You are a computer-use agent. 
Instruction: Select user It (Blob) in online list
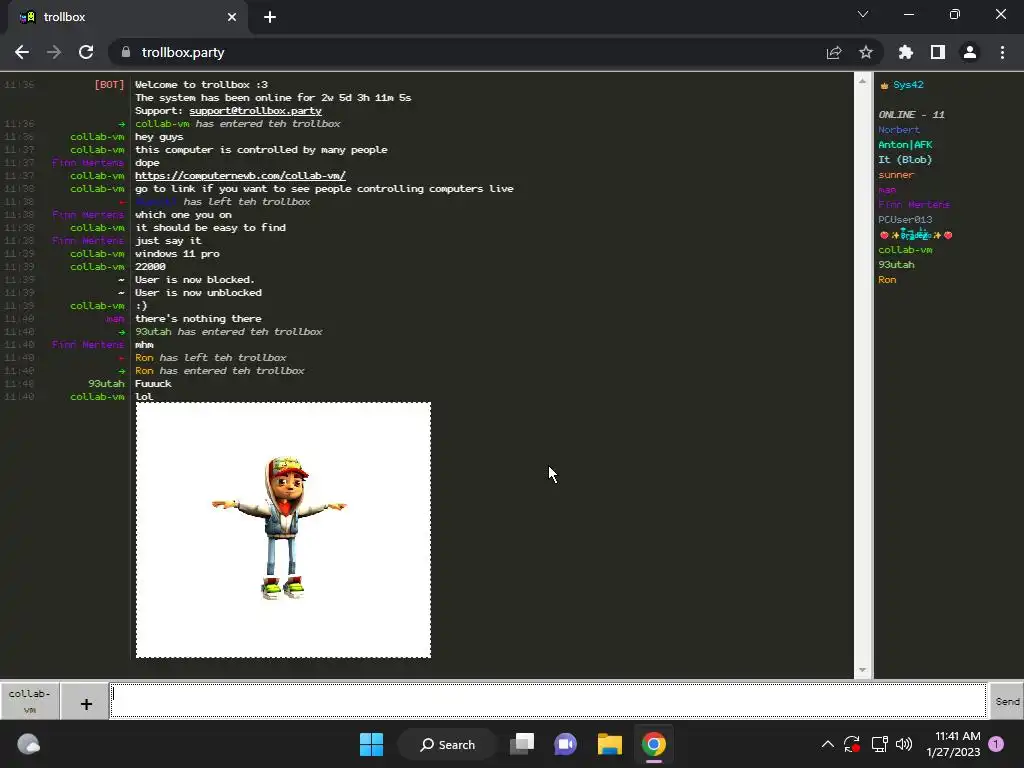pyautogui.click(x=905, y=159)
